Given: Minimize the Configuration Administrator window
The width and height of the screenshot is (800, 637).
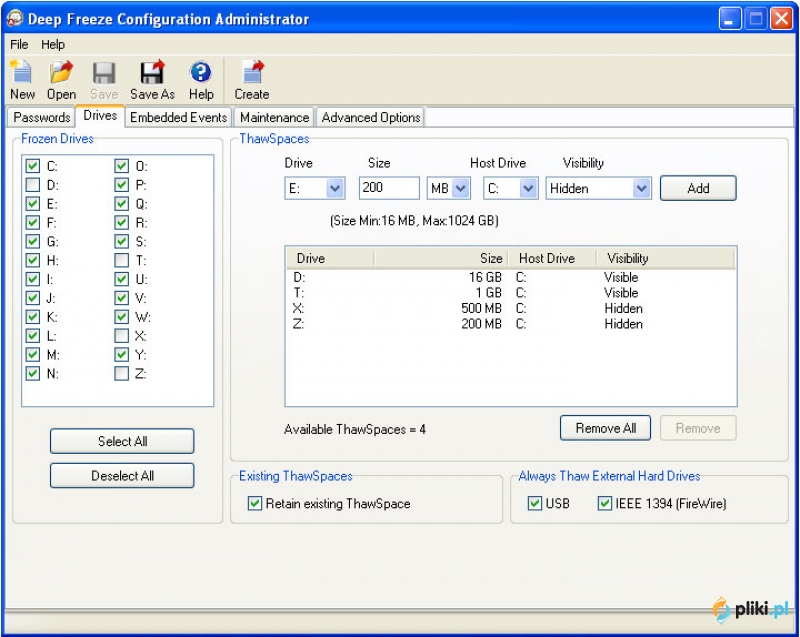Looking at the screenshot, I should [730, 19].
